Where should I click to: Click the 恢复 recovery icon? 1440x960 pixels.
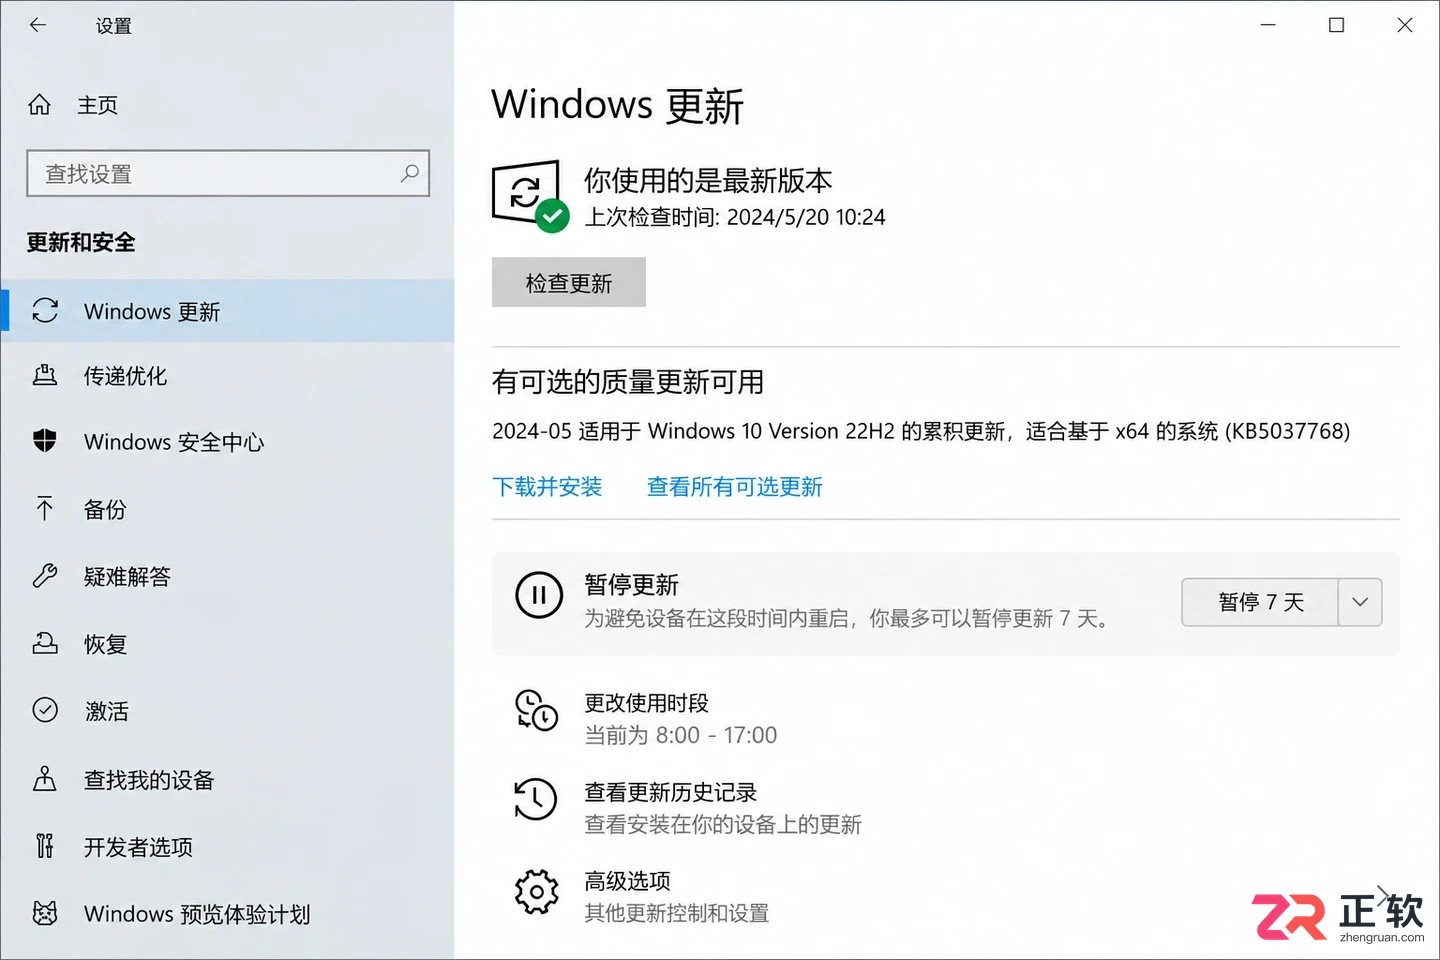[x=45, y=643]
